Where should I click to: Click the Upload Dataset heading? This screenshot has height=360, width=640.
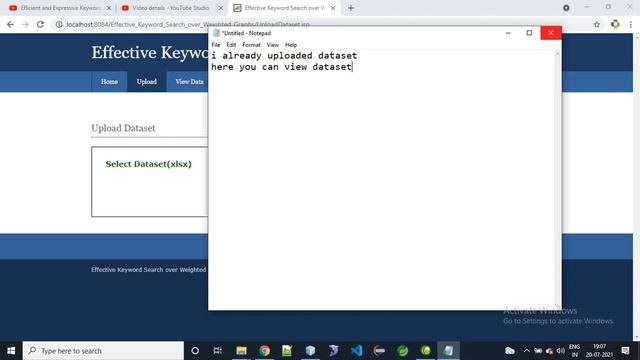click(123, 128)
